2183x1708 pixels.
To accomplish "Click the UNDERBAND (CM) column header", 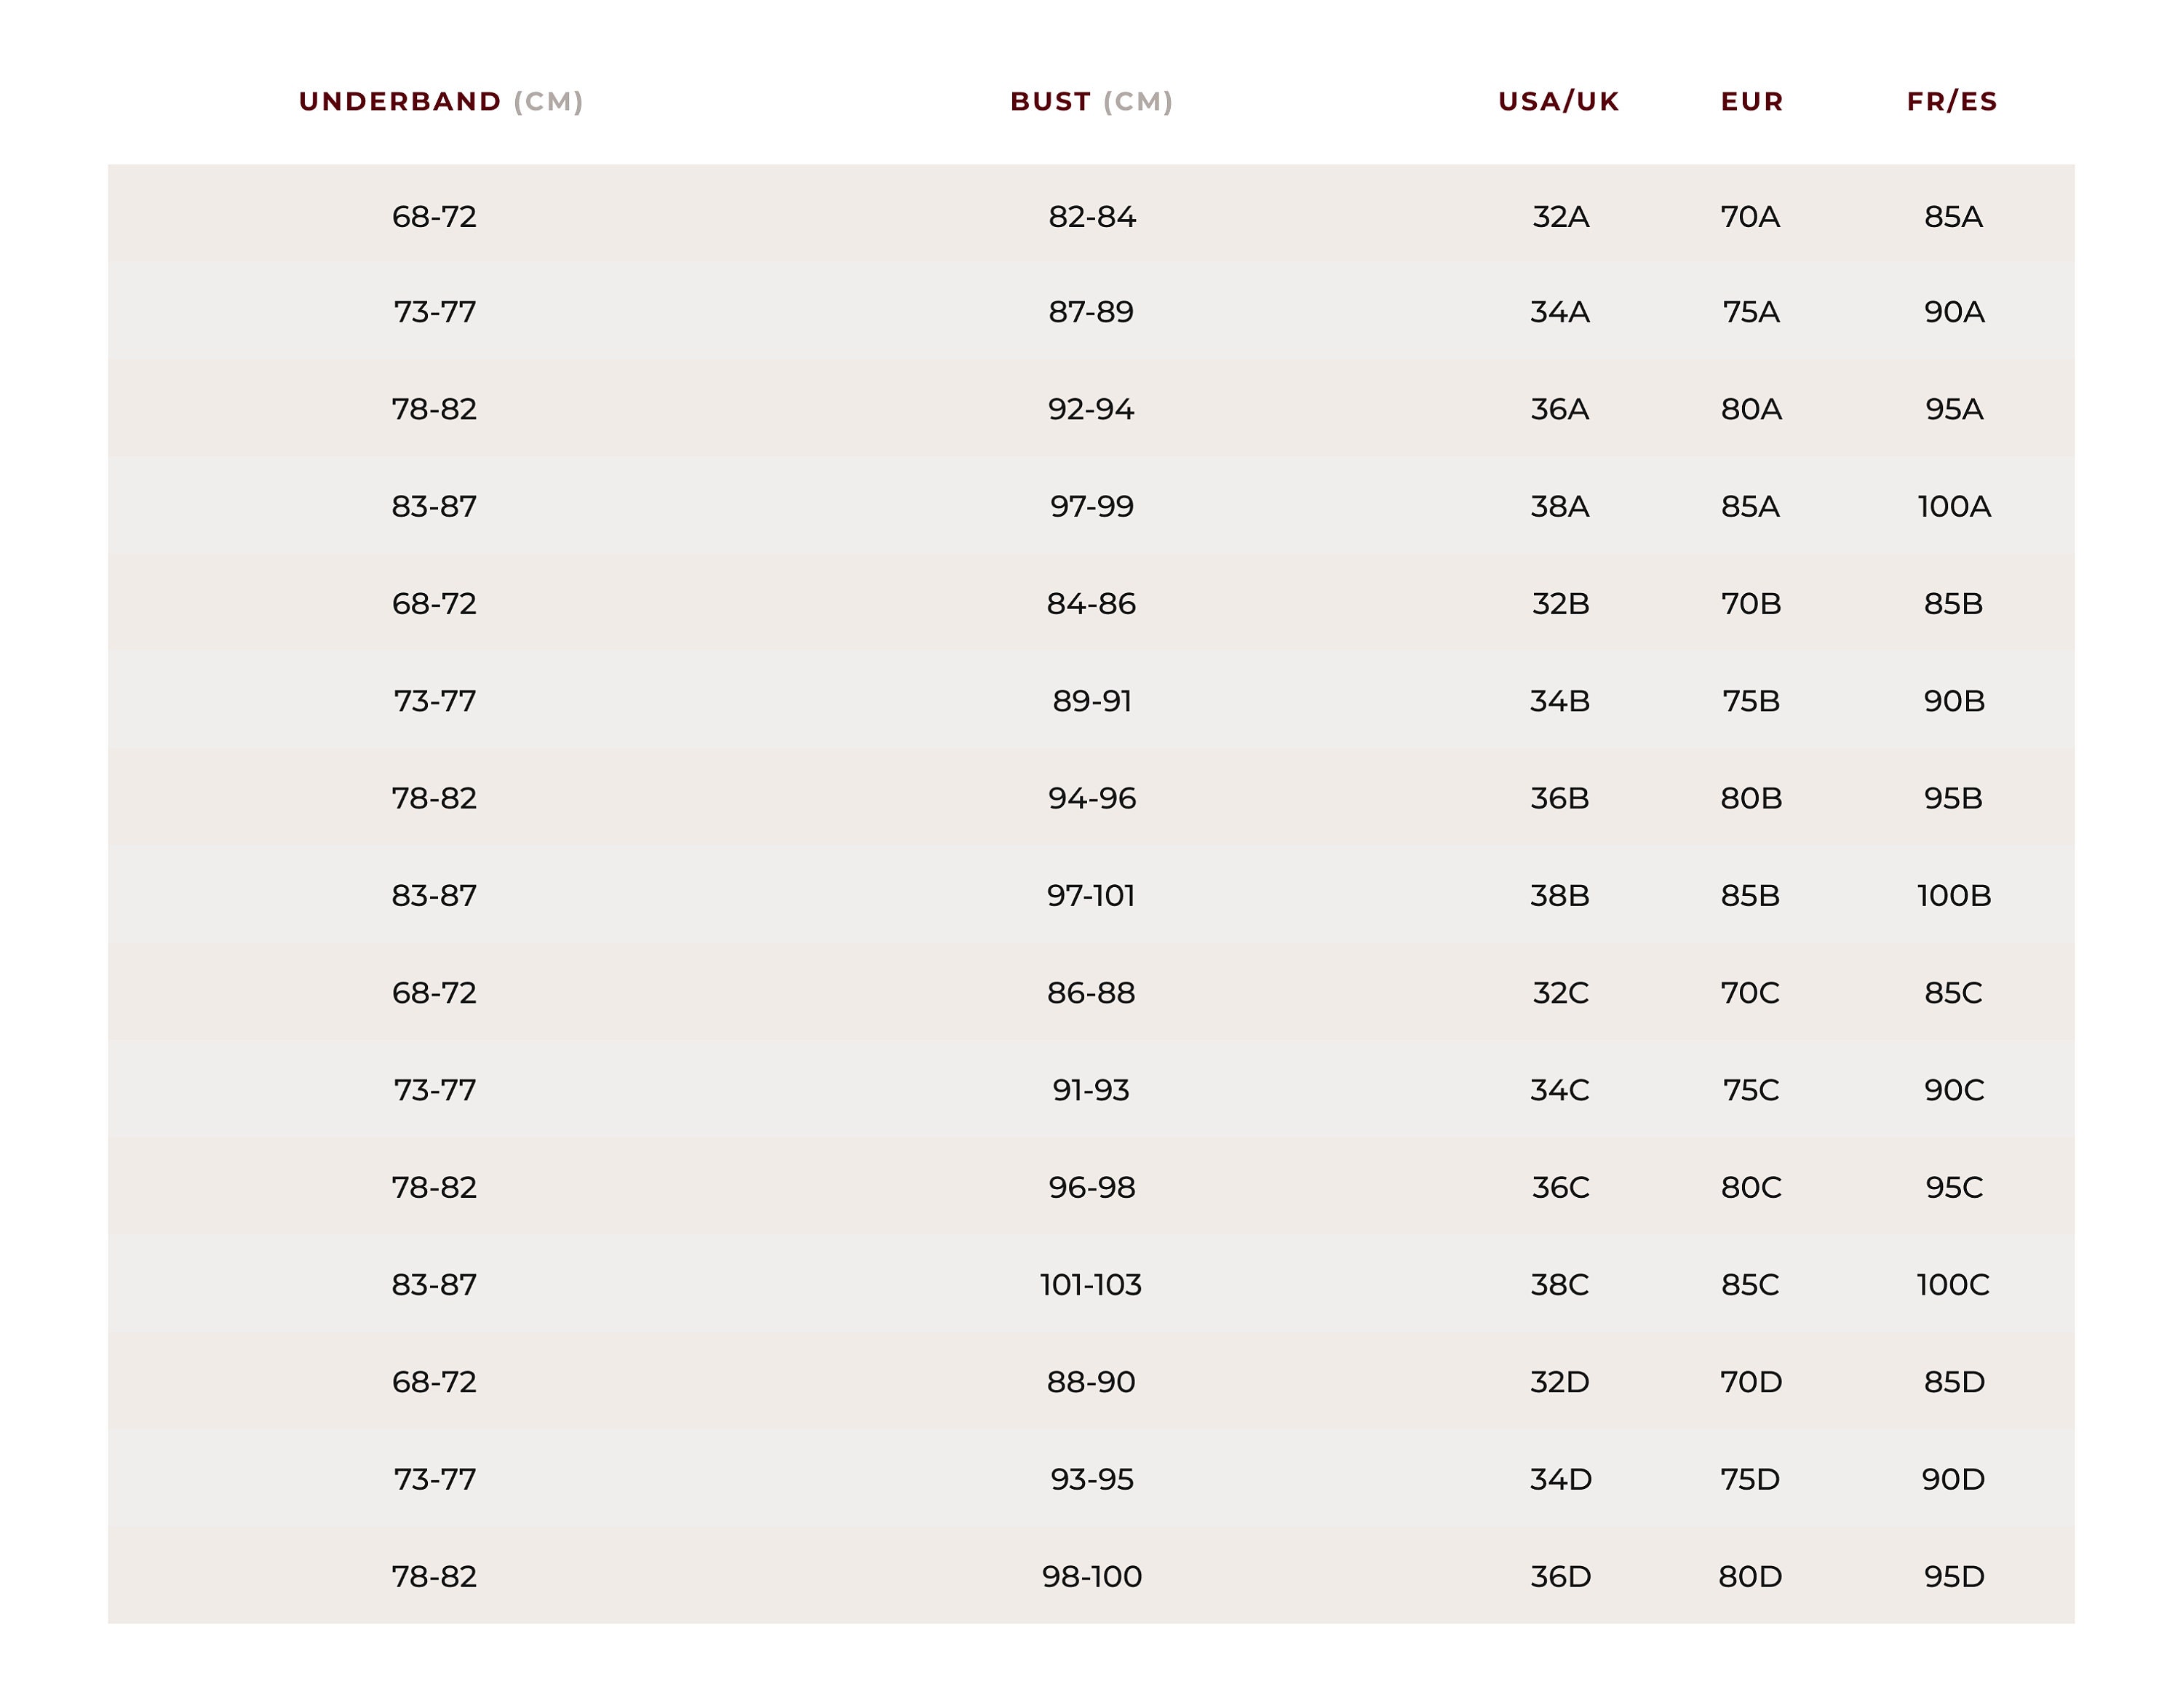I will pos(441,102).
